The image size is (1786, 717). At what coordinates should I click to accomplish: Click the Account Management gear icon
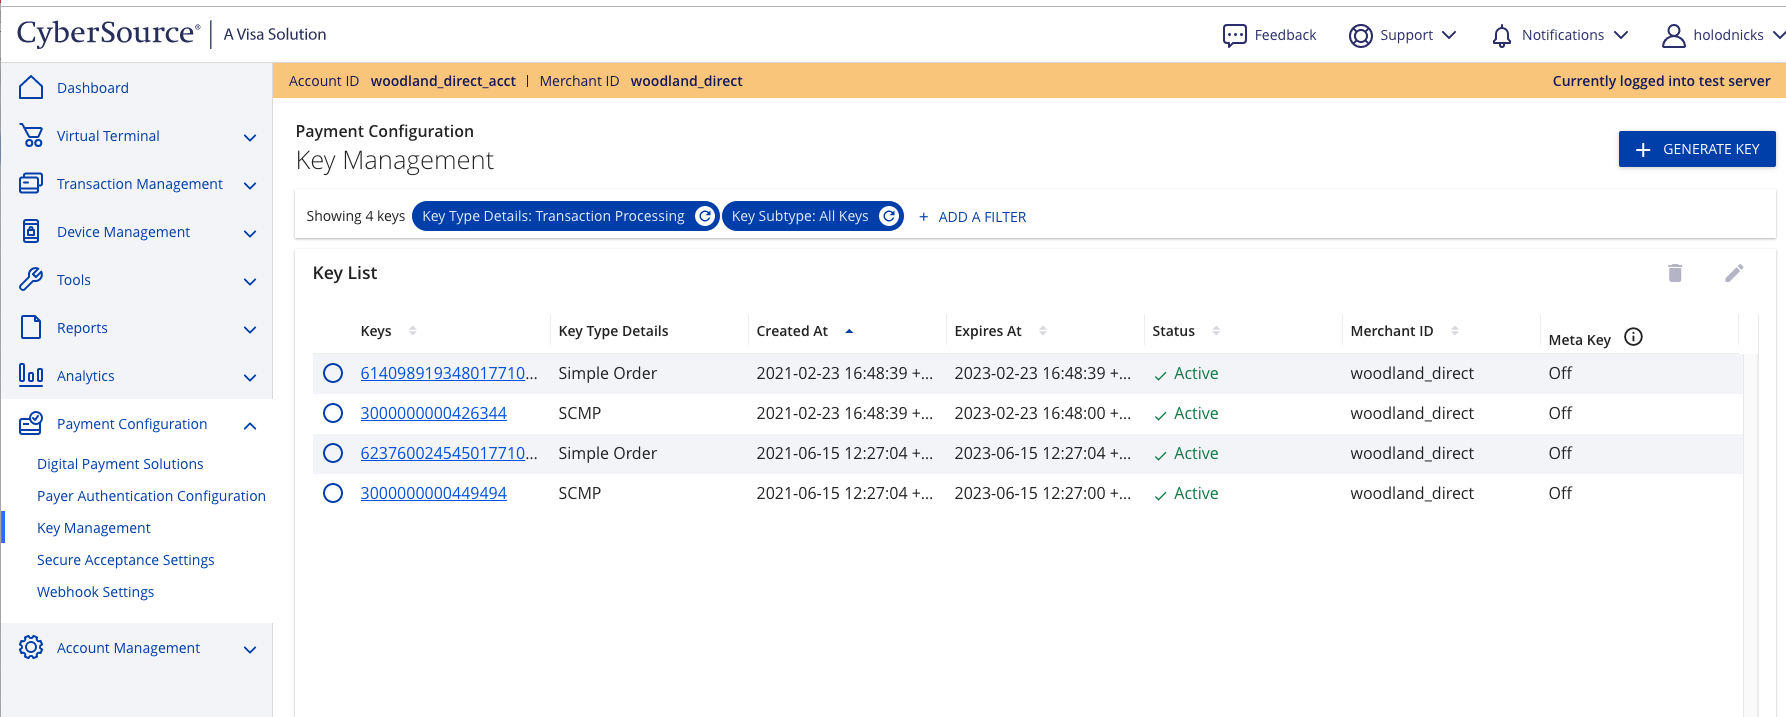31,648
